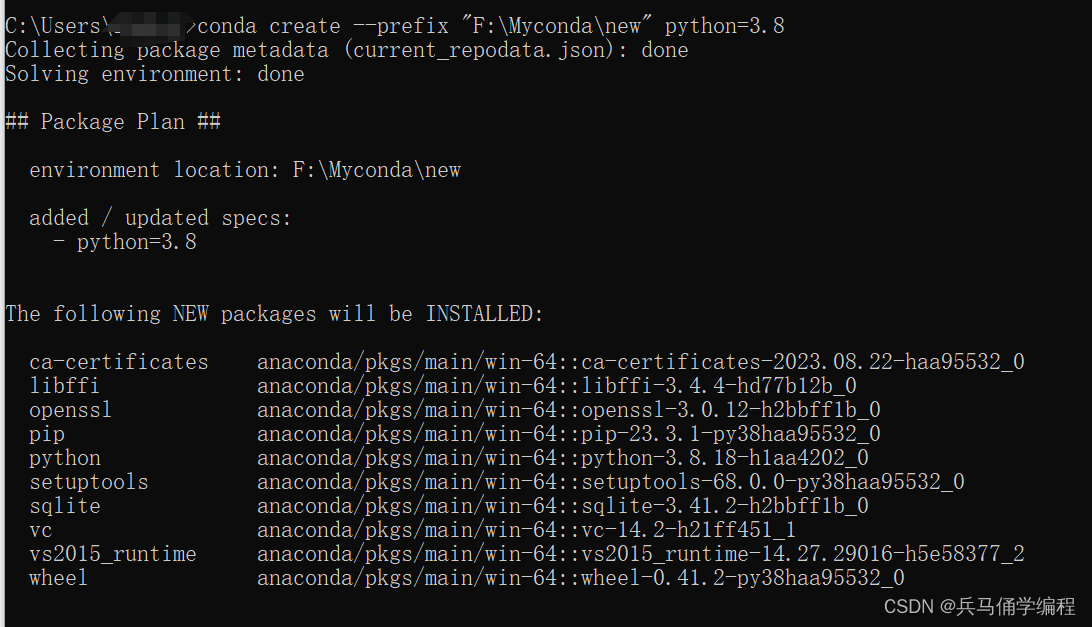The height and width of the screenshot is (627, 1092).
Task: Click the "added / updated specs:" text
Action: (160, 218)
